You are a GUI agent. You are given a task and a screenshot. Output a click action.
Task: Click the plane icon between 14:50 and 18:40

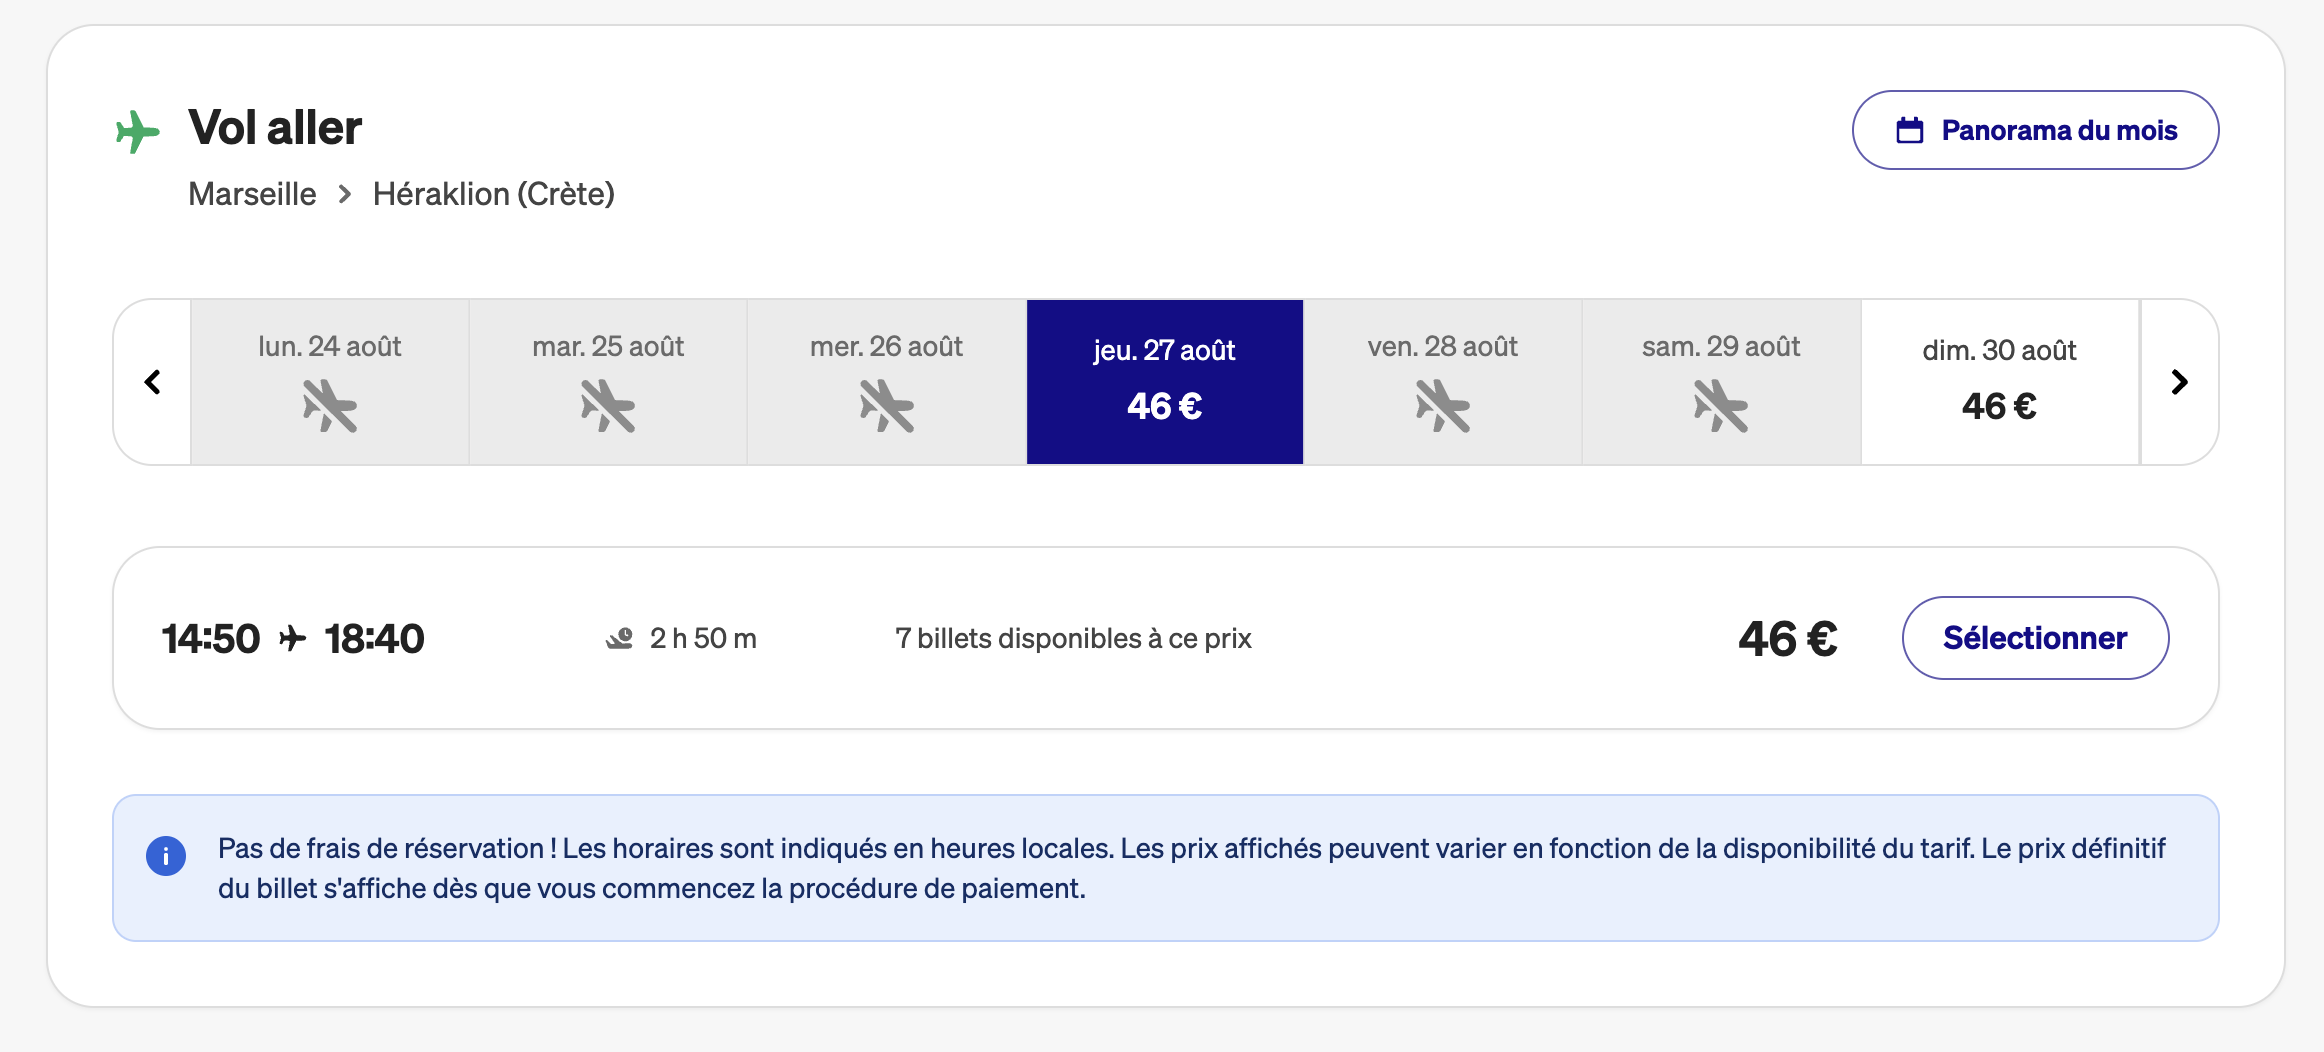(x=292, y=638)
